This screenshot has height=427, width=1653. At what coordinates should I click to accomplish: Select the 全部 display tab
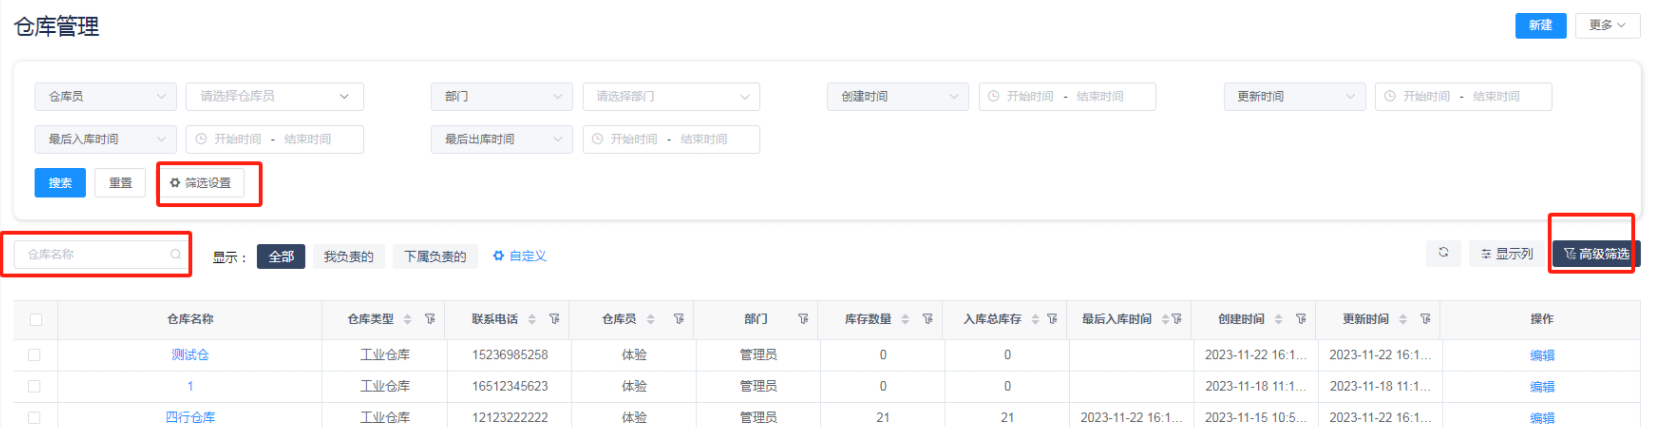(281, 257)
